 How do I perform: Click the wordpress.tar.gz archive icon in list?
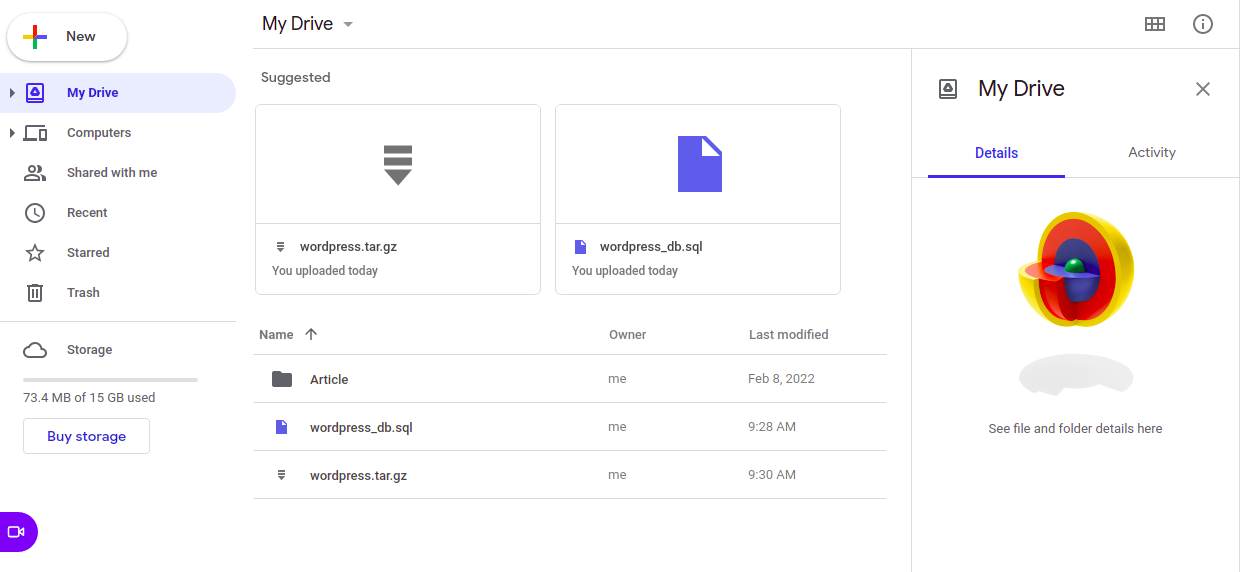(x=282, y=475)
